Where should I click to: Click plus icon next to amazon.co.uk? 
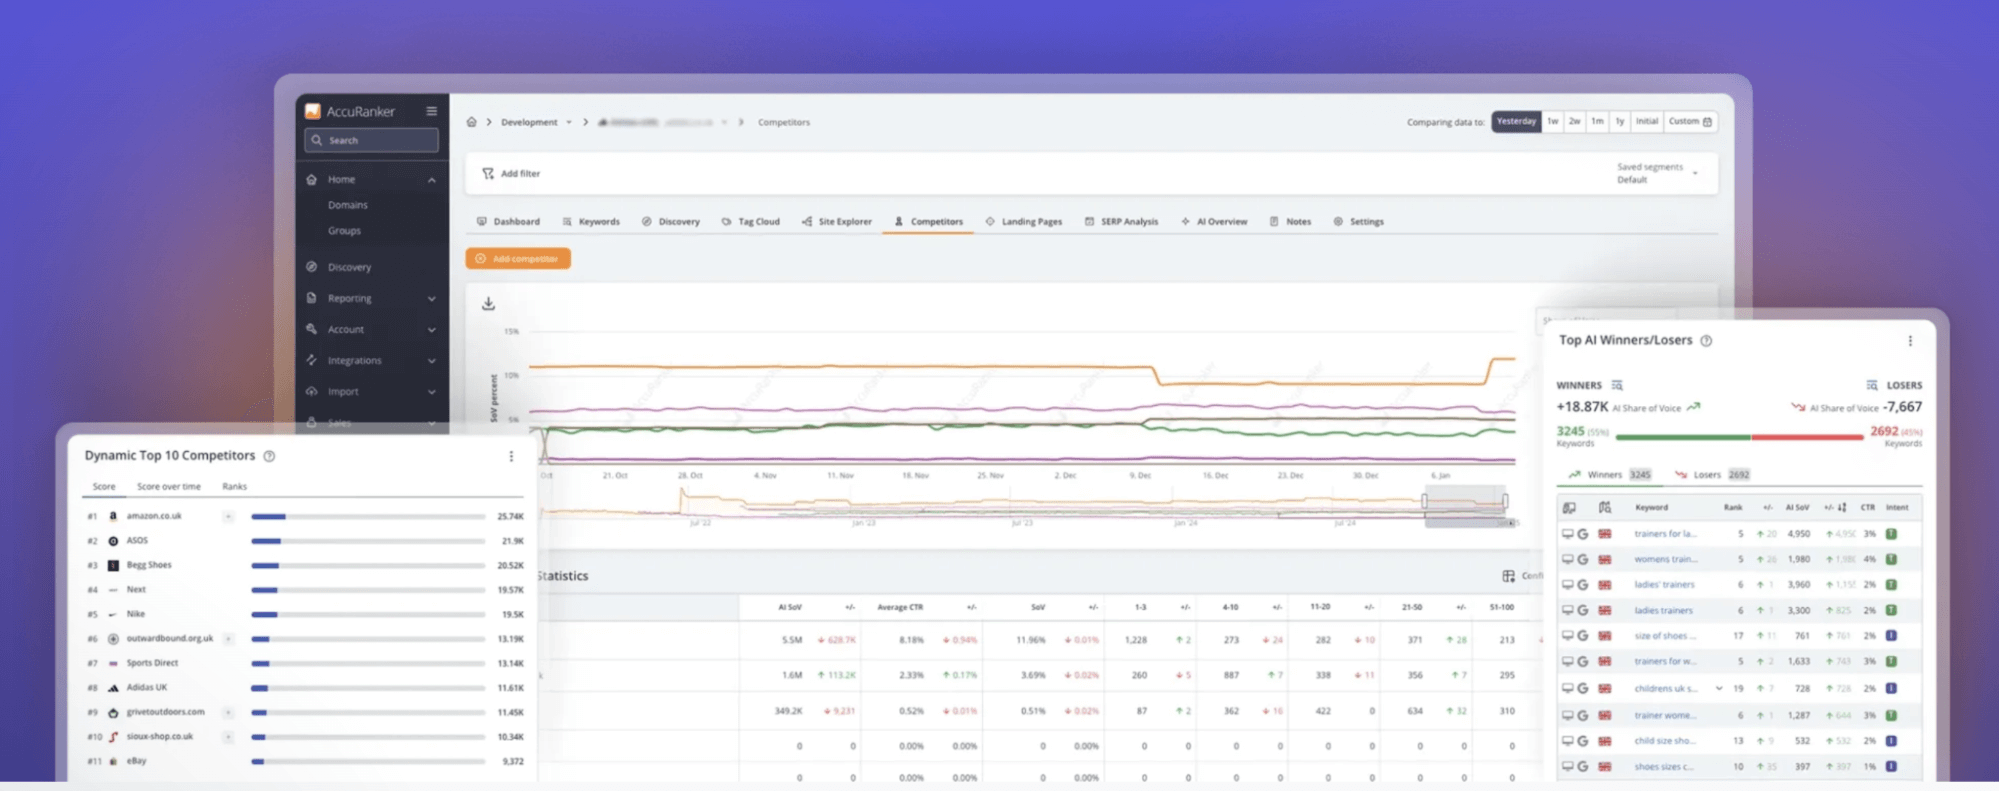pos(228,517)
